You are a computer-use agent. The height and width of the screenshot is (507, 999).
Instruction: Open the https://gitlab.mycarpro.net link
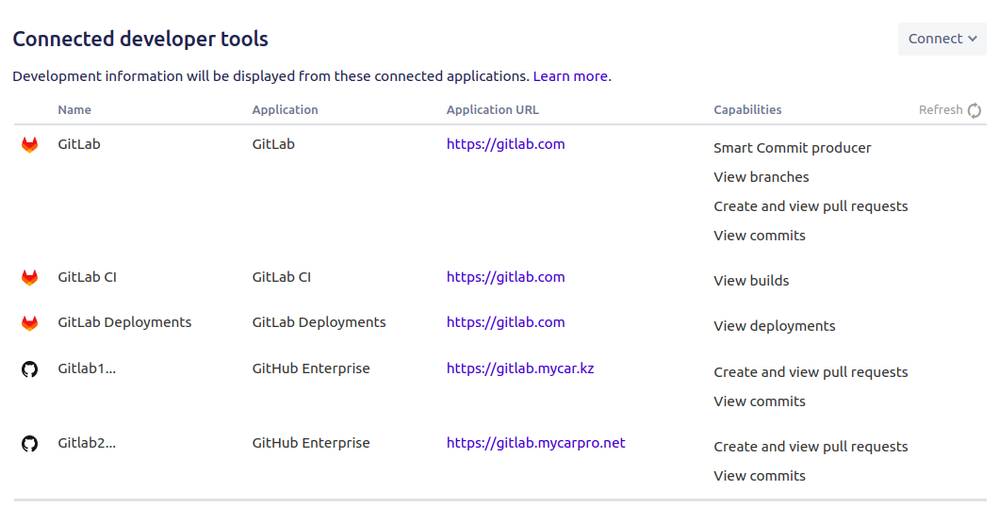tap(536, 443)
